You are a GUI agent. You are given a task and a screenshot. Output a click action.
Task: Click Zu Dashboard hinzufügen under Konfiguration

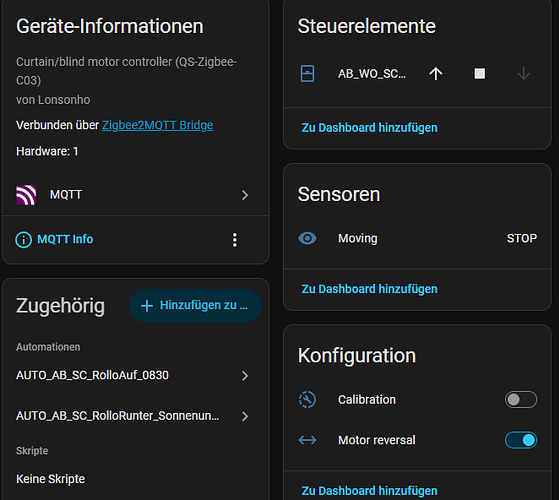(369, 491)
